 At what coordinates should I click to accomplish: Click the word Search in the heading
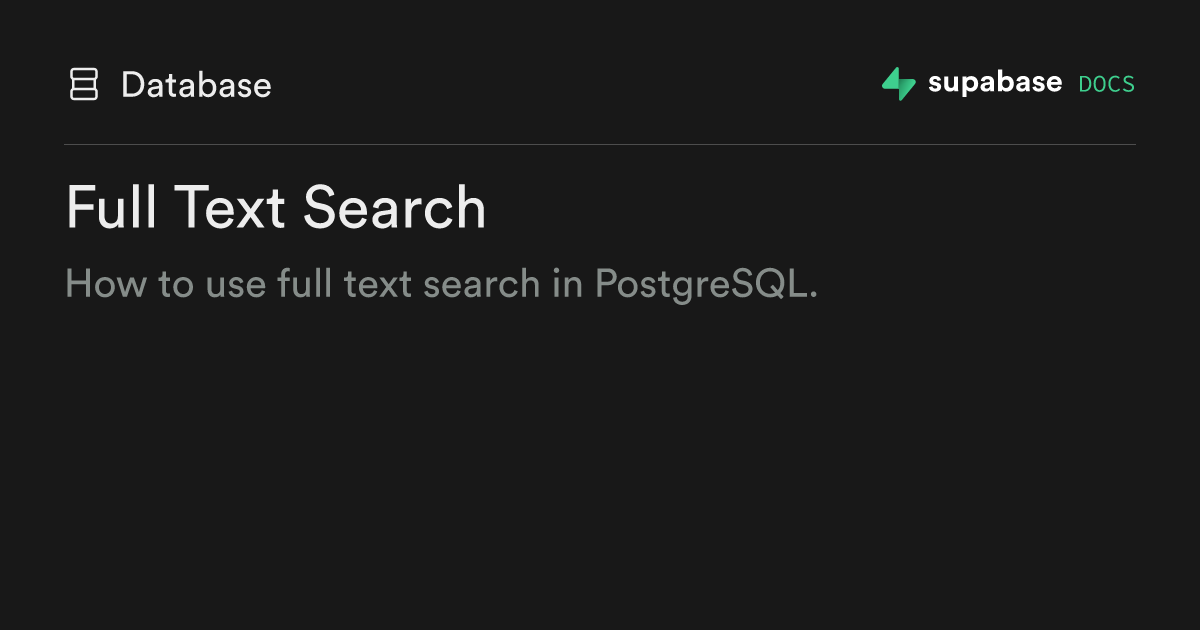tap(394, 208)
